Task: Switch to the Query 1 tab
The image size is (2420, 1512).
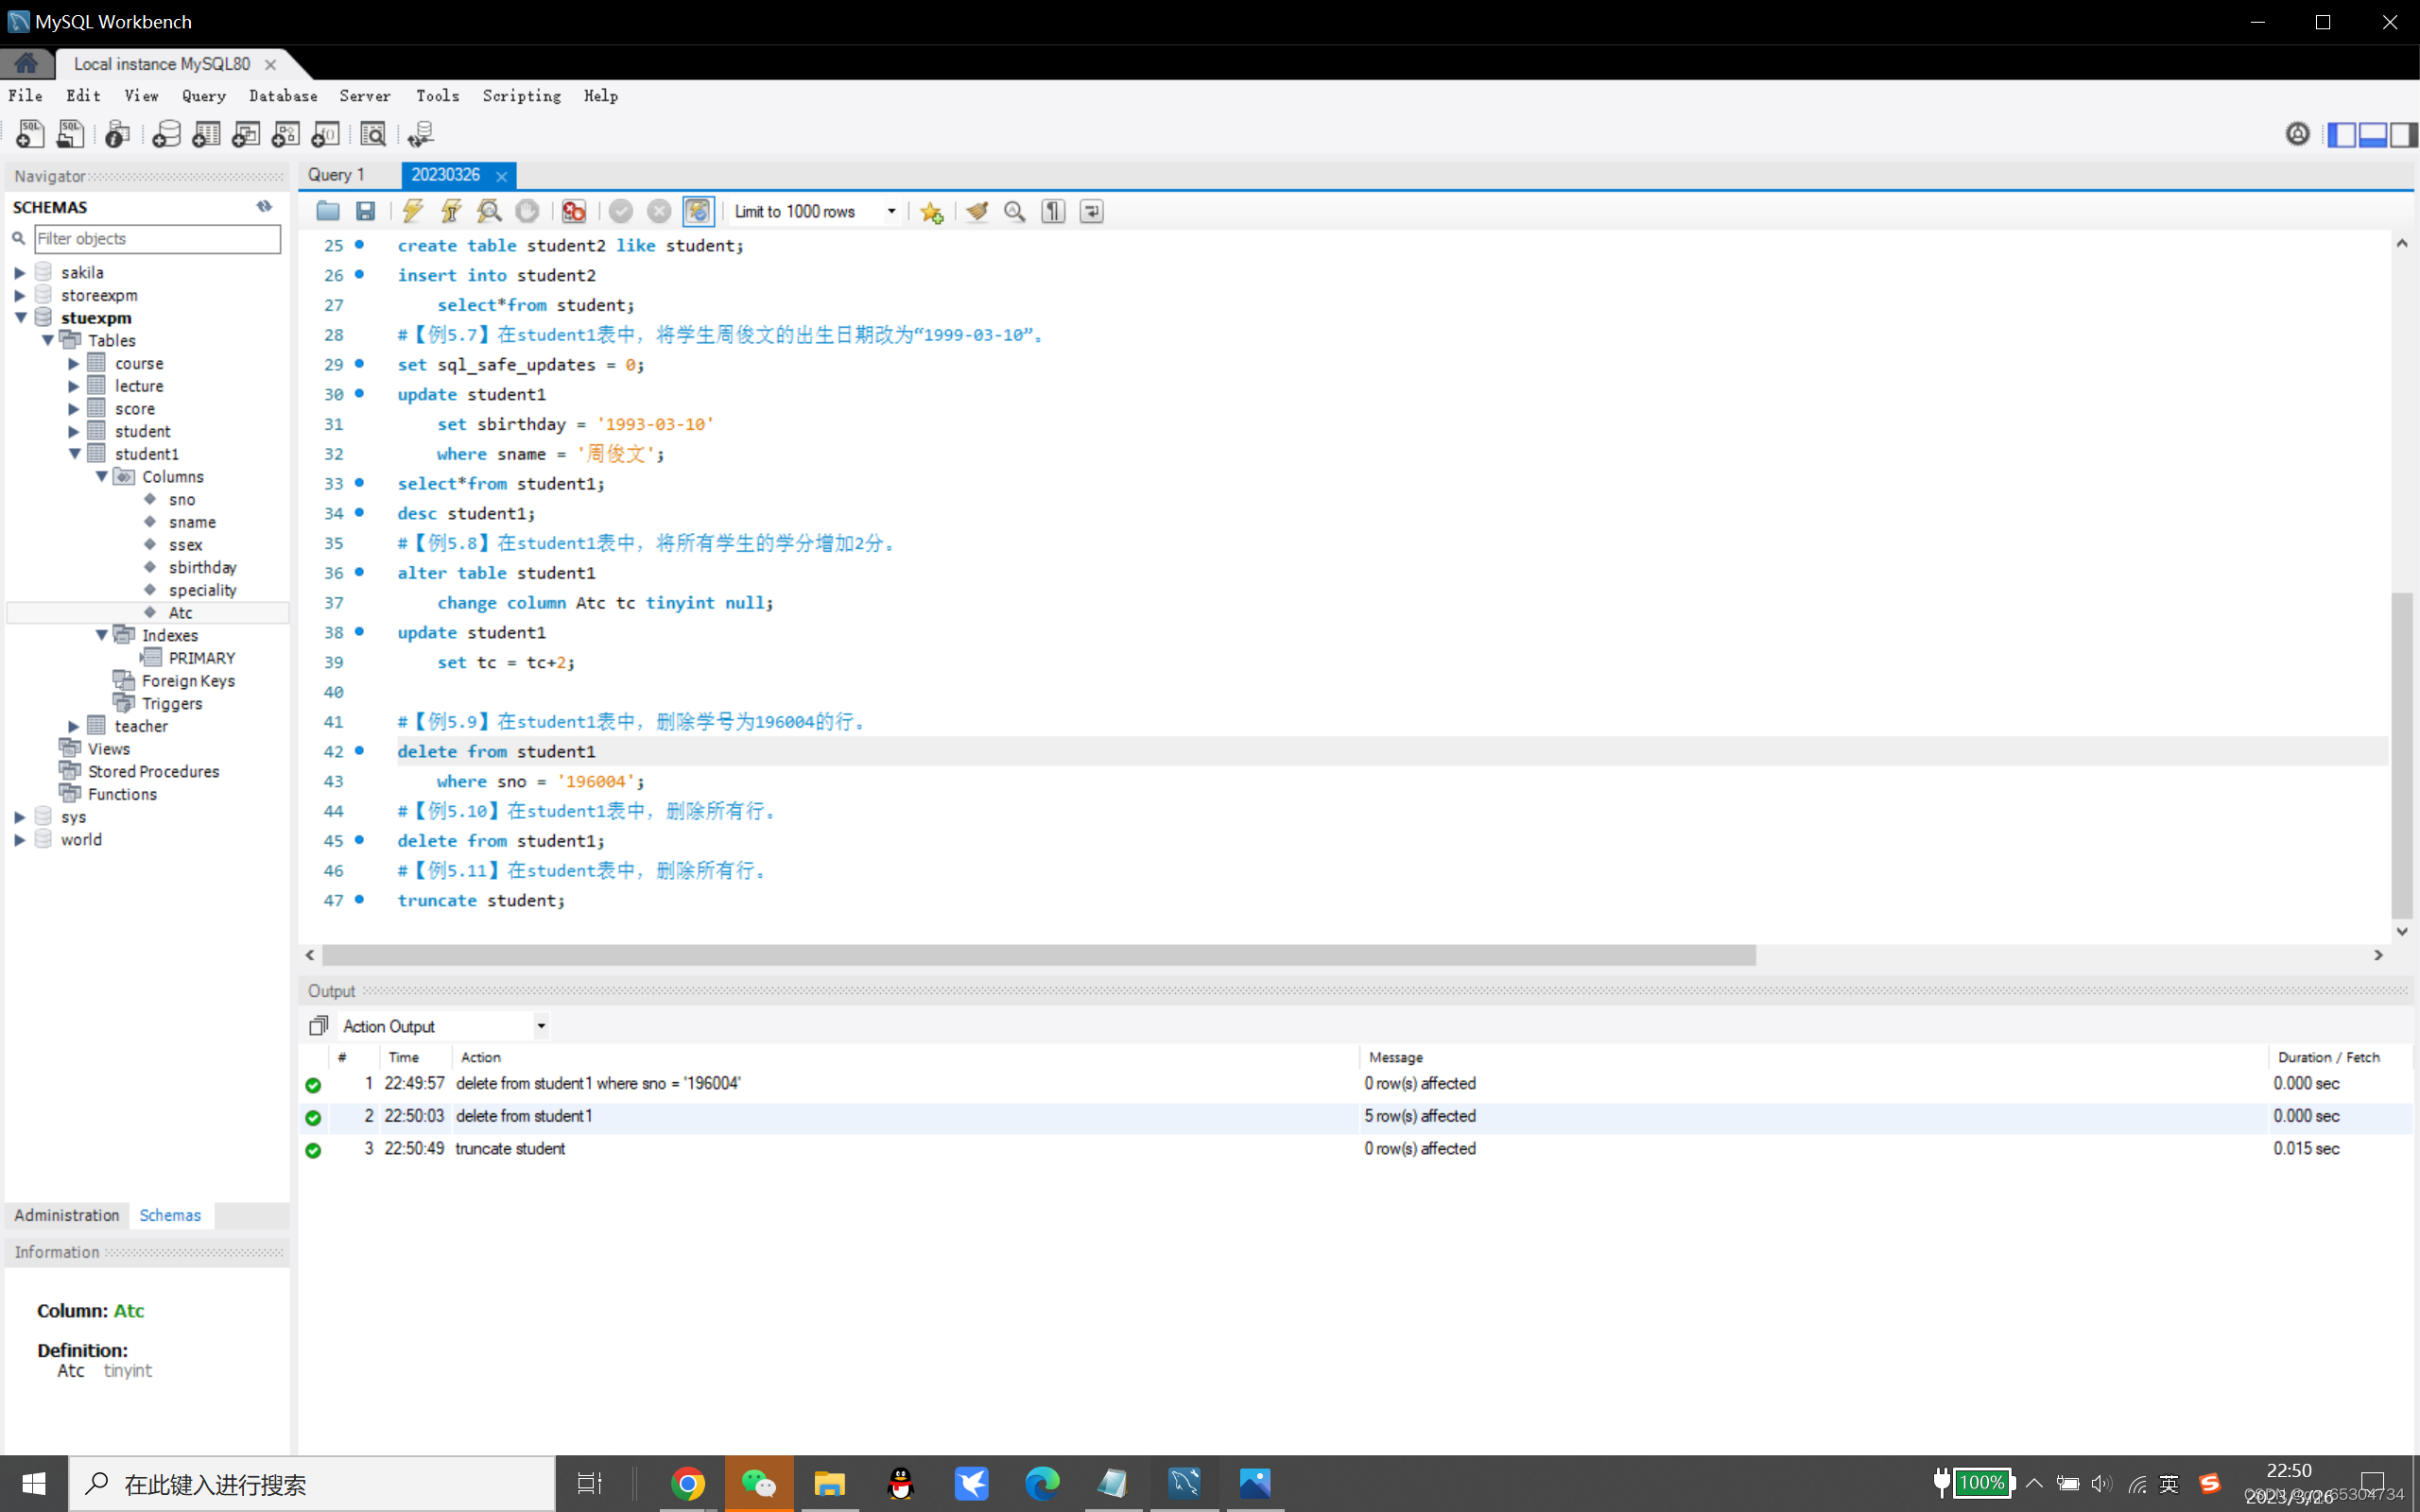Action: [x=337, y=175]
